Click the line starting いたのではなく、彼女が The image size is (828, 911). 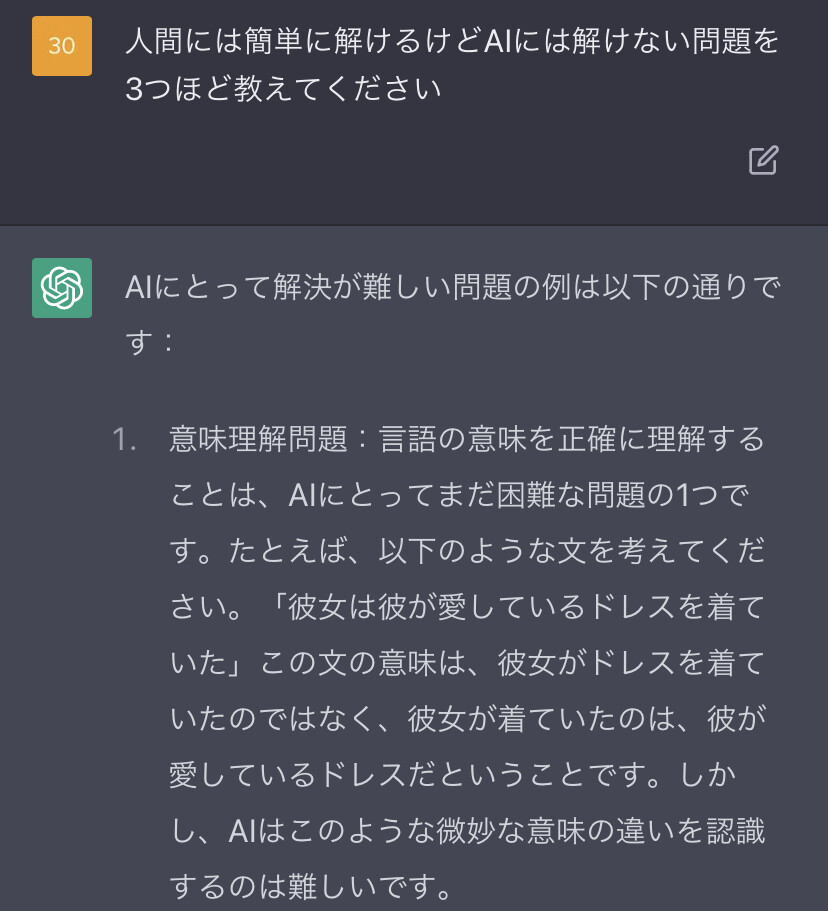467,720
